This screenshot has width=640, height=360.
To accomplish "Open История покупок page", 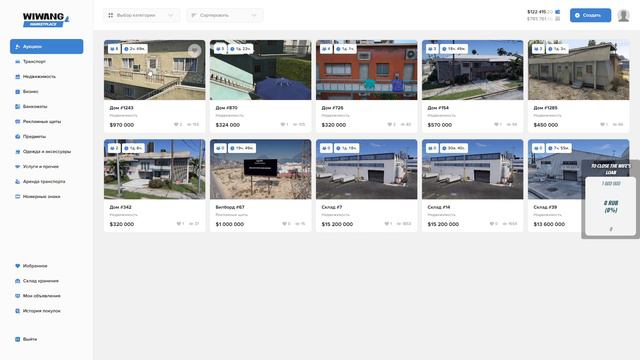I will pyautogui.click(x=41, y=311).
